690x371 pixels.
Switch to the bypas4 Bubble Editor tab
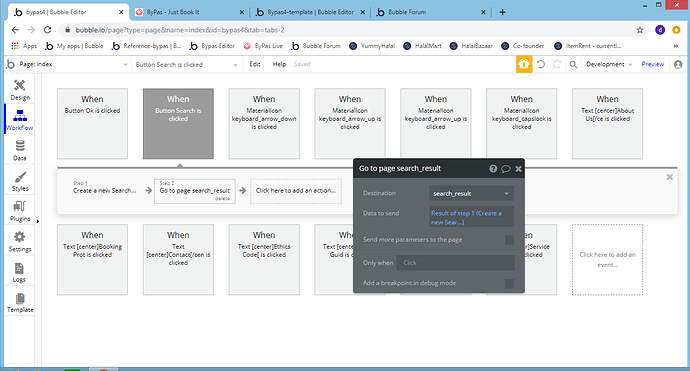tap(68, 12)
